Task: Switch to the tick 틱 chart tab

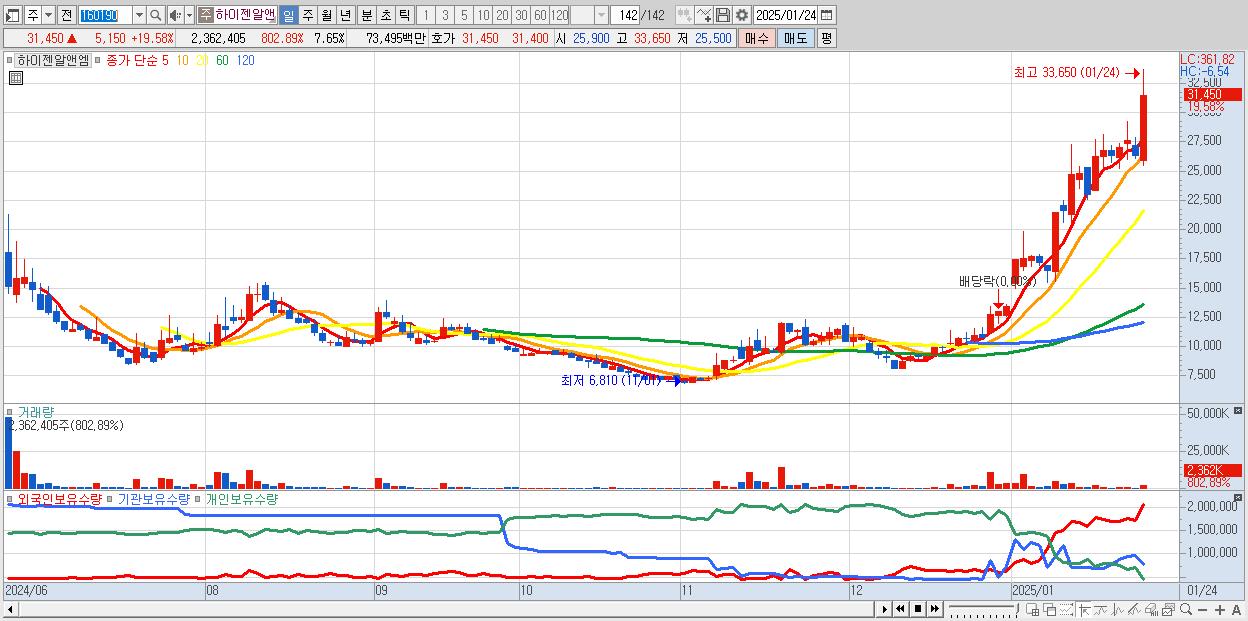Action: (404, 16)
